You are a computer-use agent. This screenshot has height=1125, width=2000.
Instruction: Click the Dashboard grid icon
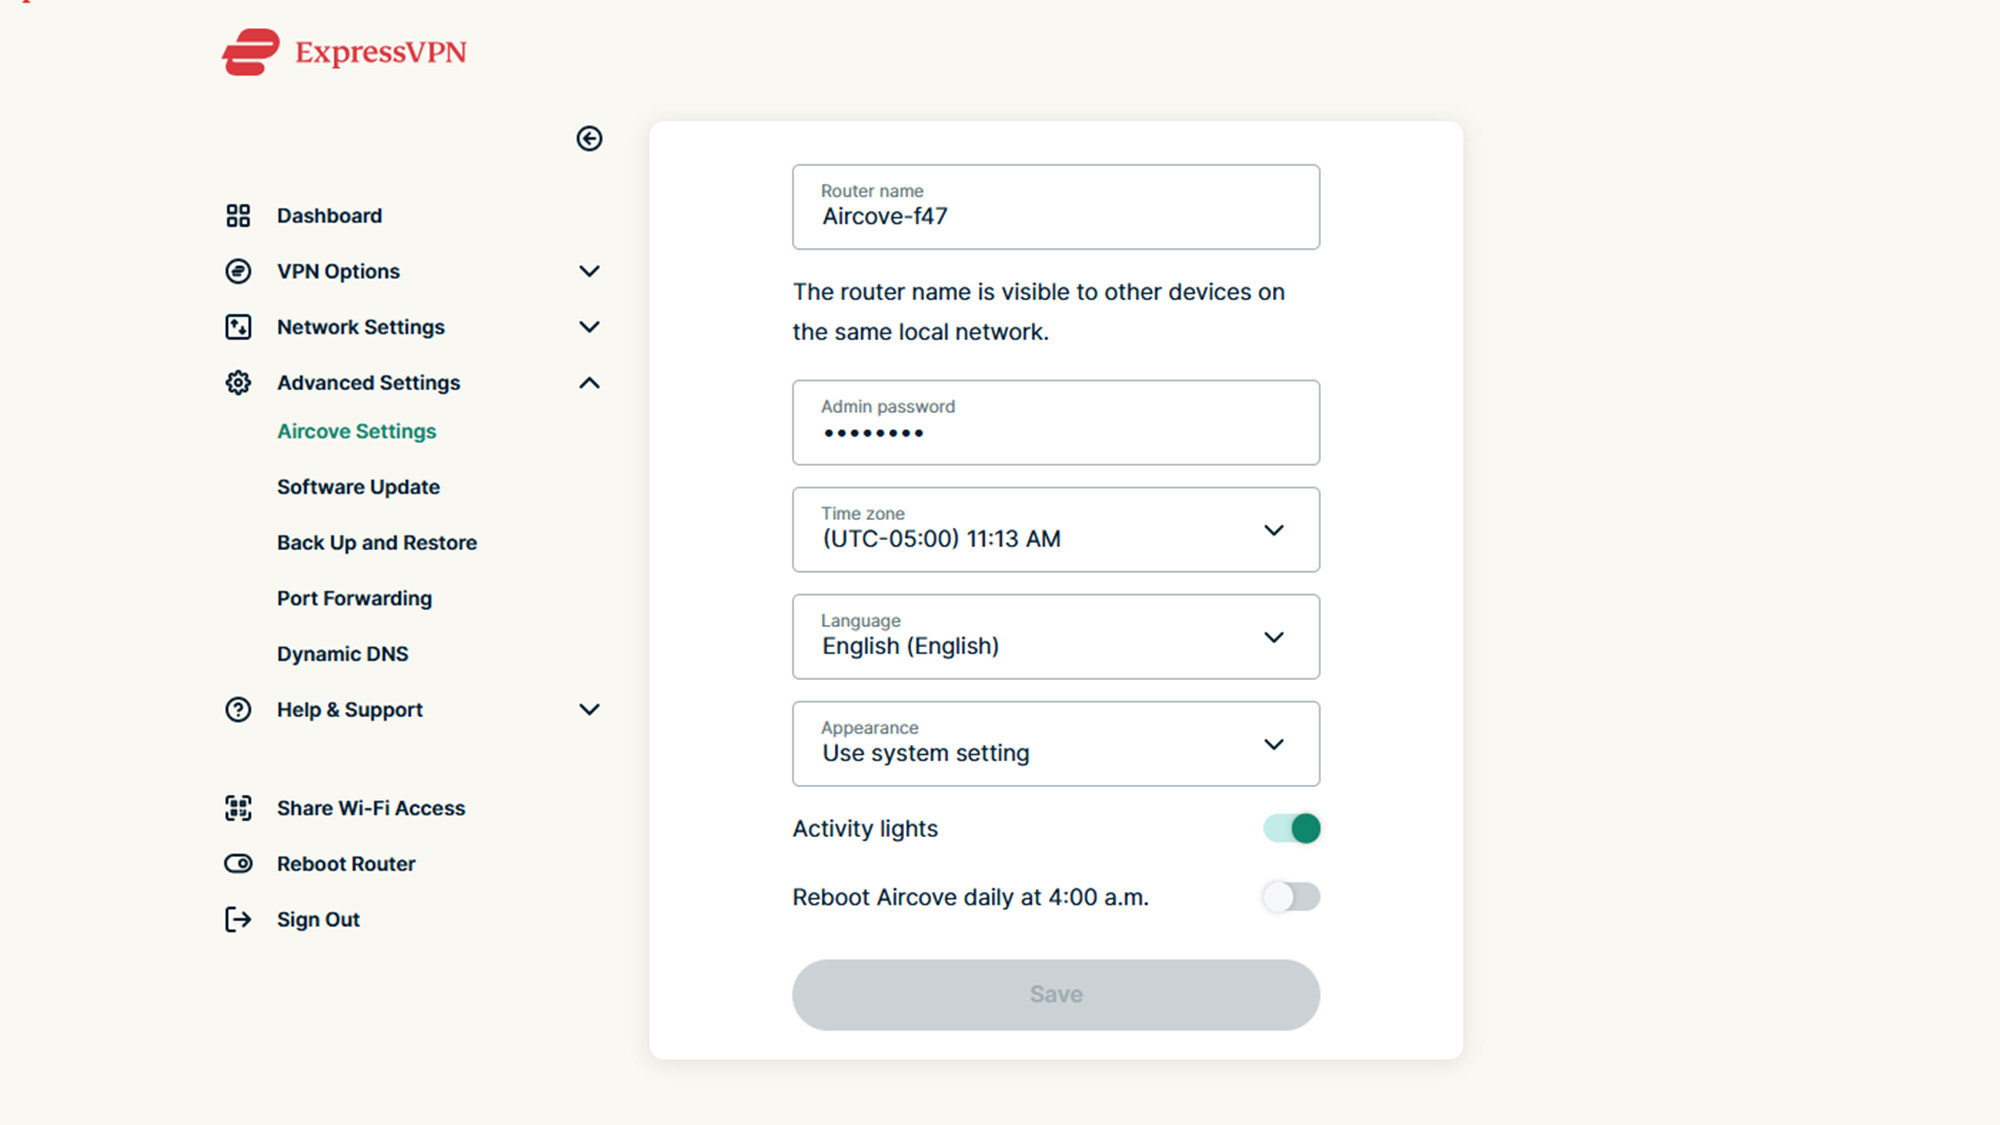(x=238, y=216)
